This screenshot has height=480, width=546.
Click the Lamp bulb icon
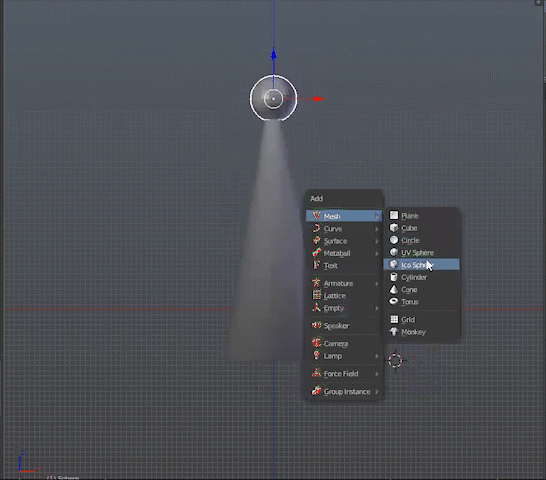317,355
